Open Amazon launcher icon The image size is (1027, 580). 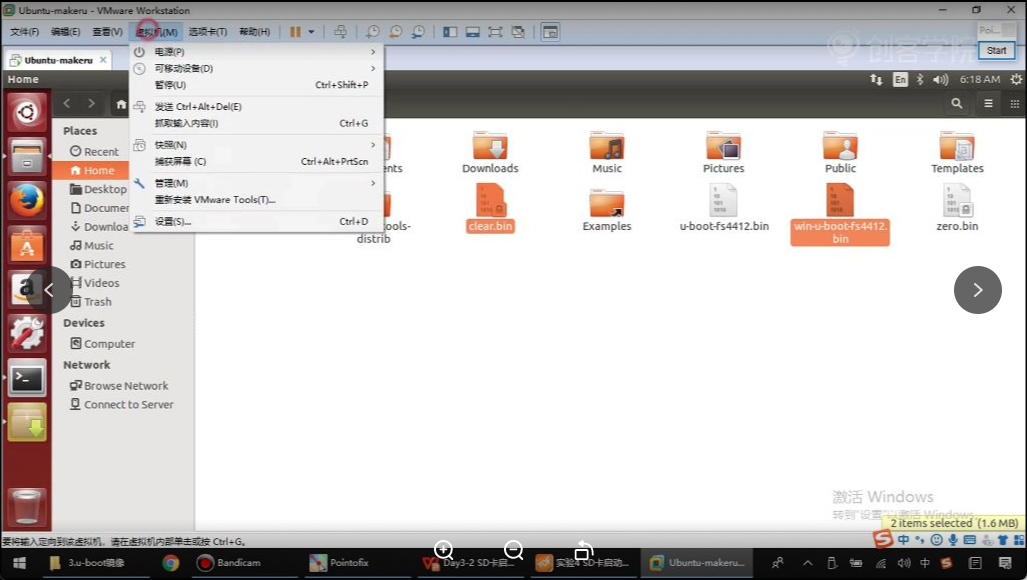pos(25,288)
